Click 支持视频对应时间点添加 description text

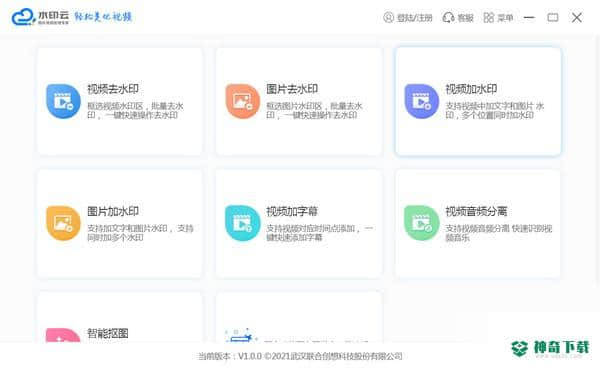(x=320, y=233)
